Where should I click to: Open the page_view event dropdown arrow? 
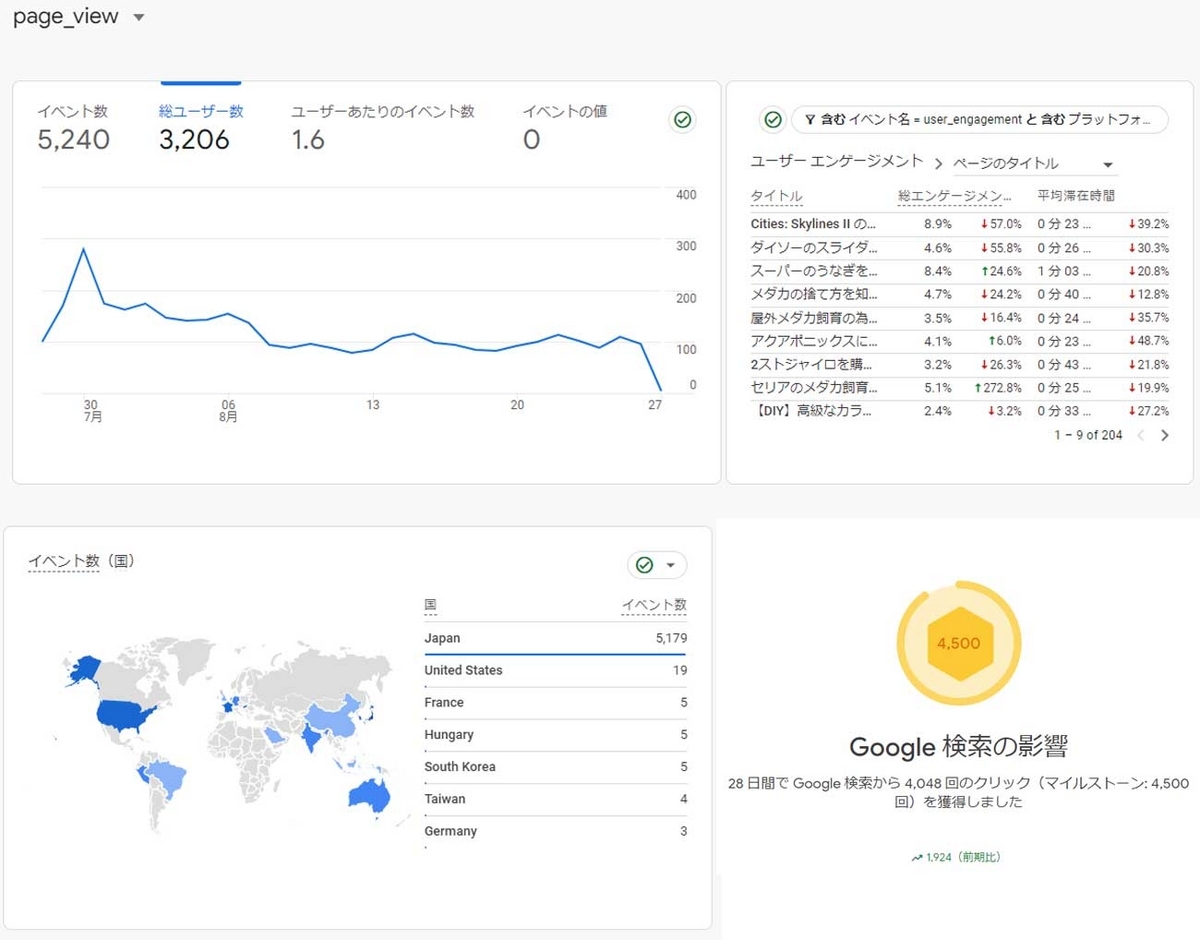139,18
